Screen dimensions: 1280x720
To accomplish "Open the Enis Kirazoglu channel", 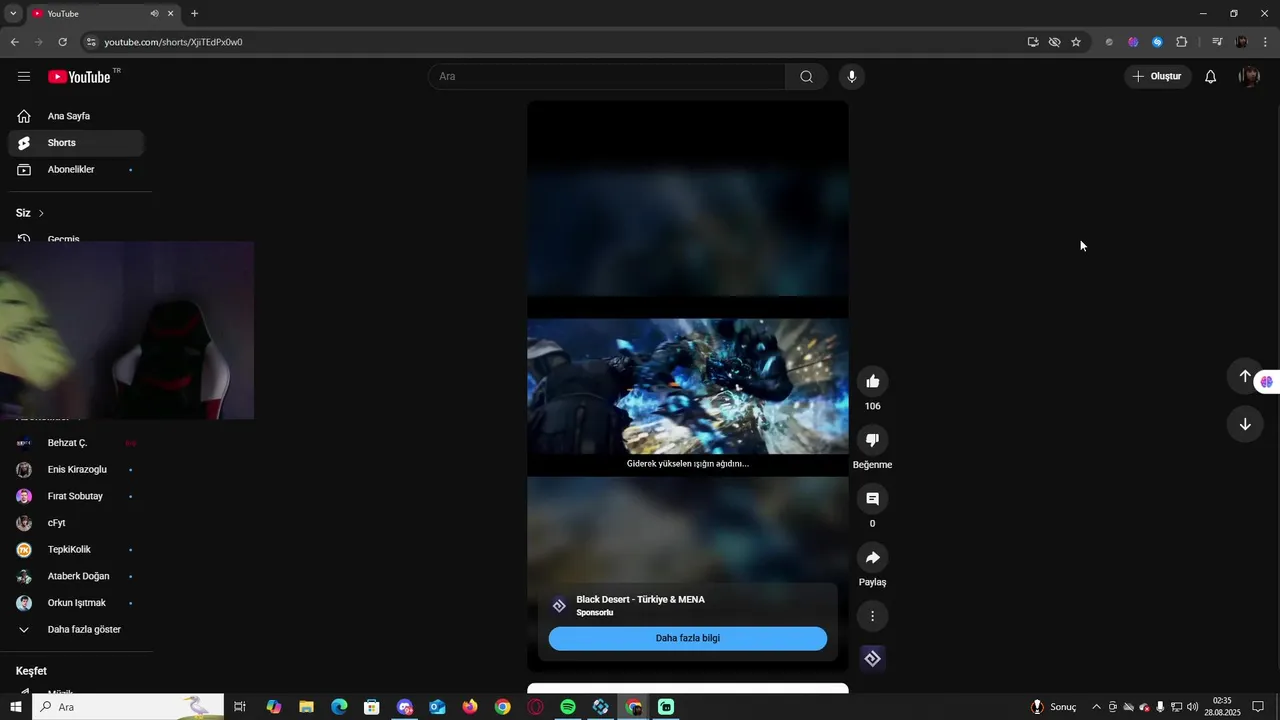I will tap(76, 470).
